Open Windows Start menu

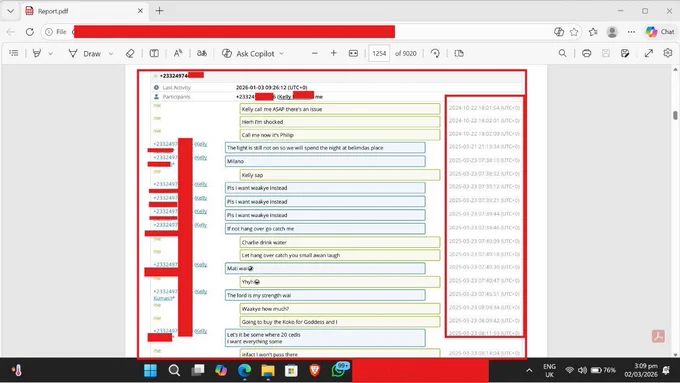tap(150, 370)
